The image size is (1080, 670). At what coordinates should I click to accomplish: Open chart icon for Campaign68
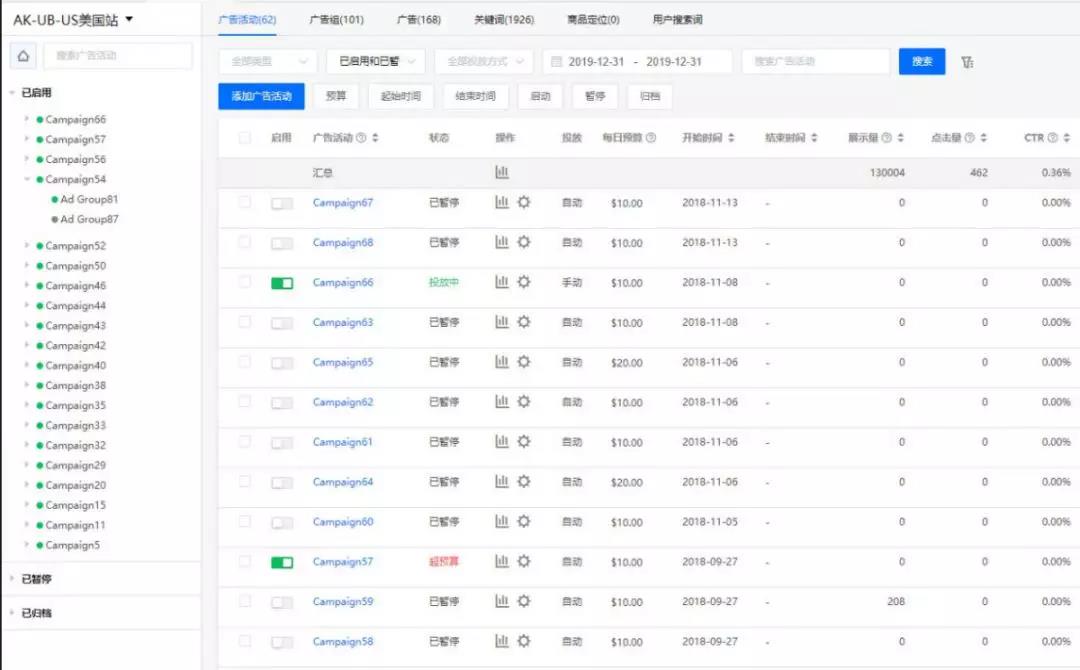502,242
